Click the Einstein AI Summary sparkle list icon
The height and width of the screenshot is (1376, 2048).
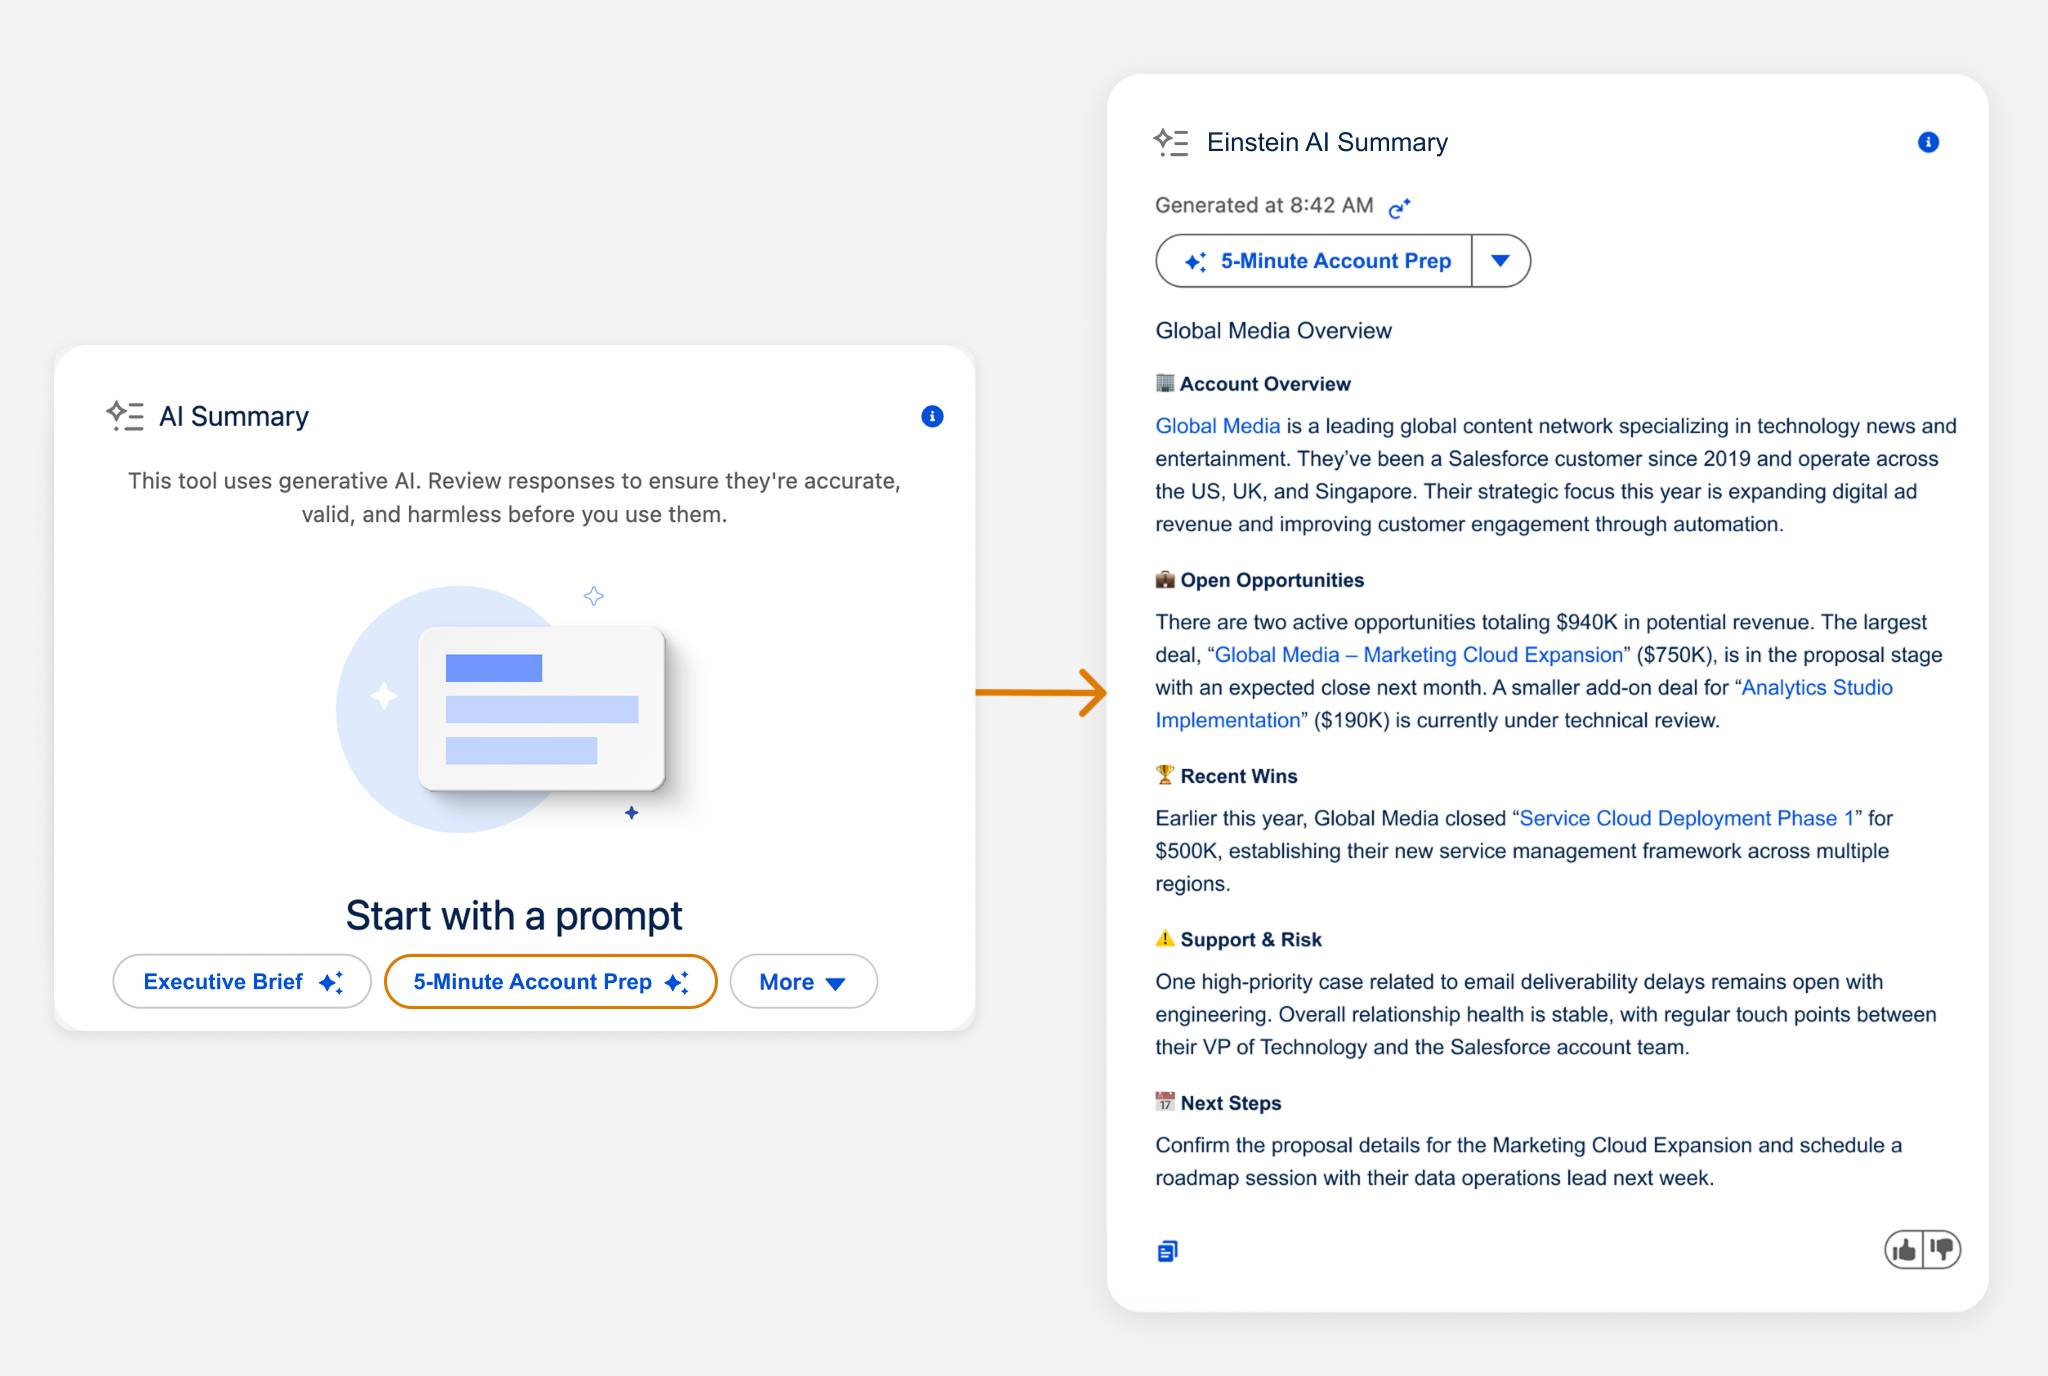pos(1171,142)
